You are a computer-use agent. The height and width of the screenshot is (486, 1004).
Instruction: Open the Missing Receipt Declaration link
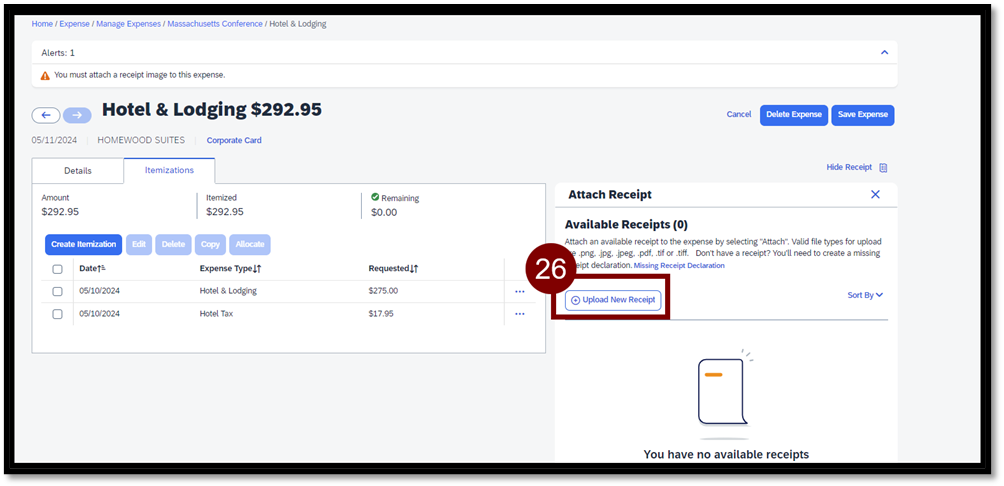click(x=679, y=266)
